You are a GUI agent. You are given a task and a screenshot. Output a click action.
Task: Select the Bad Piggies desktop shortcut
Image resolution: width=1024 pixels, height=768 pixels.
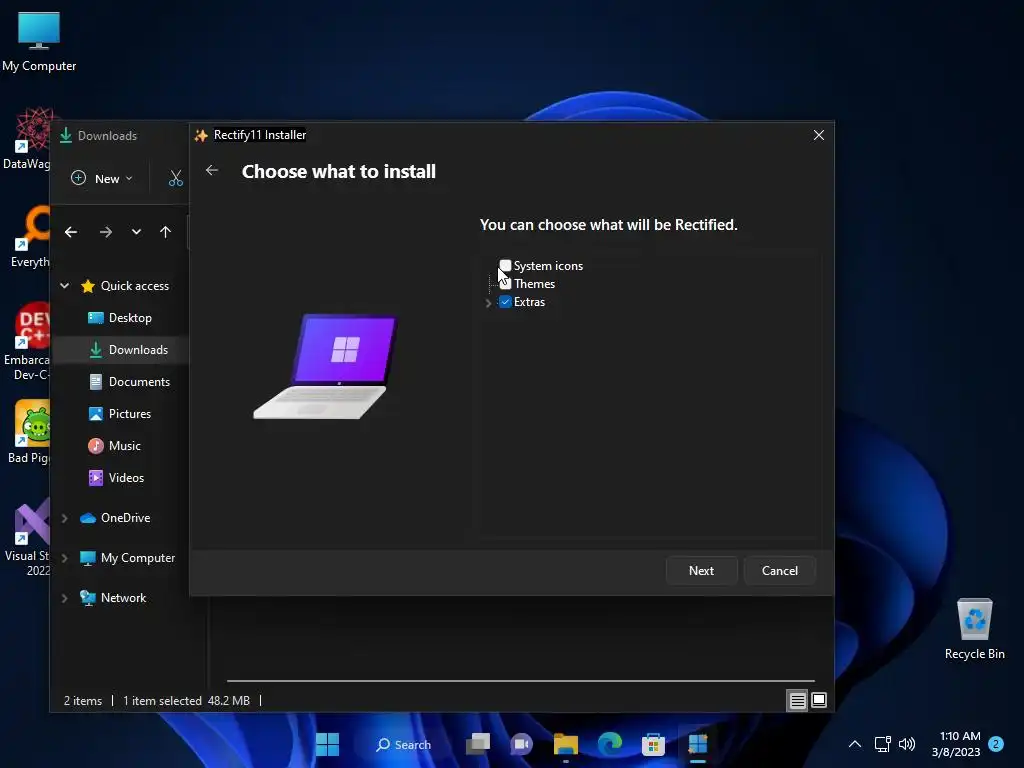pos(29,432)
